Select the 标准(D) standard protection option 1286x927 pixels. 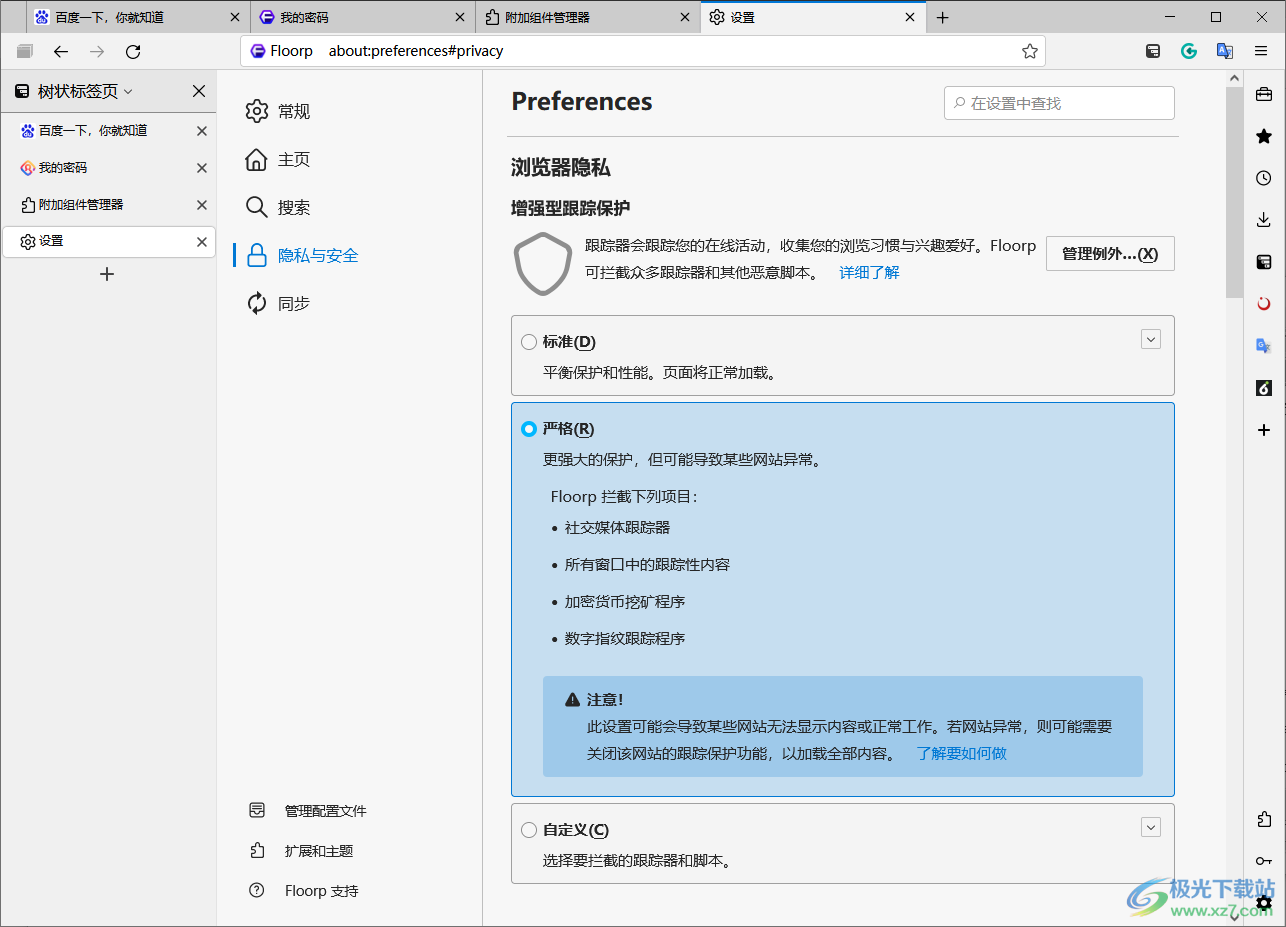[528, 341]
